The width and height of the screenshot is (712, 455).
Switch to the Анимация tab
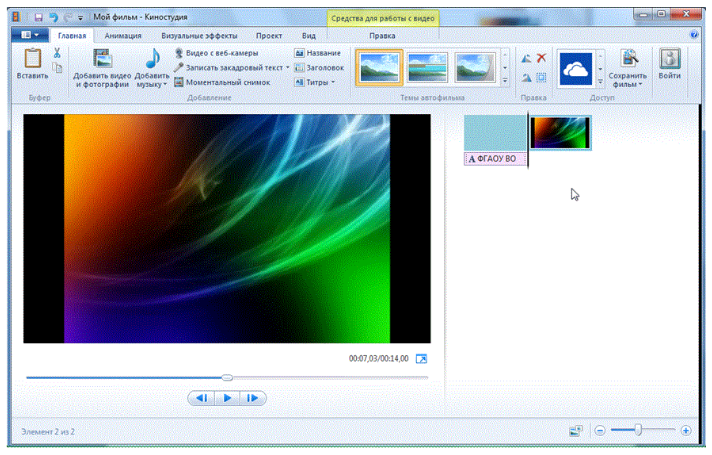click(x=123, y=35)
